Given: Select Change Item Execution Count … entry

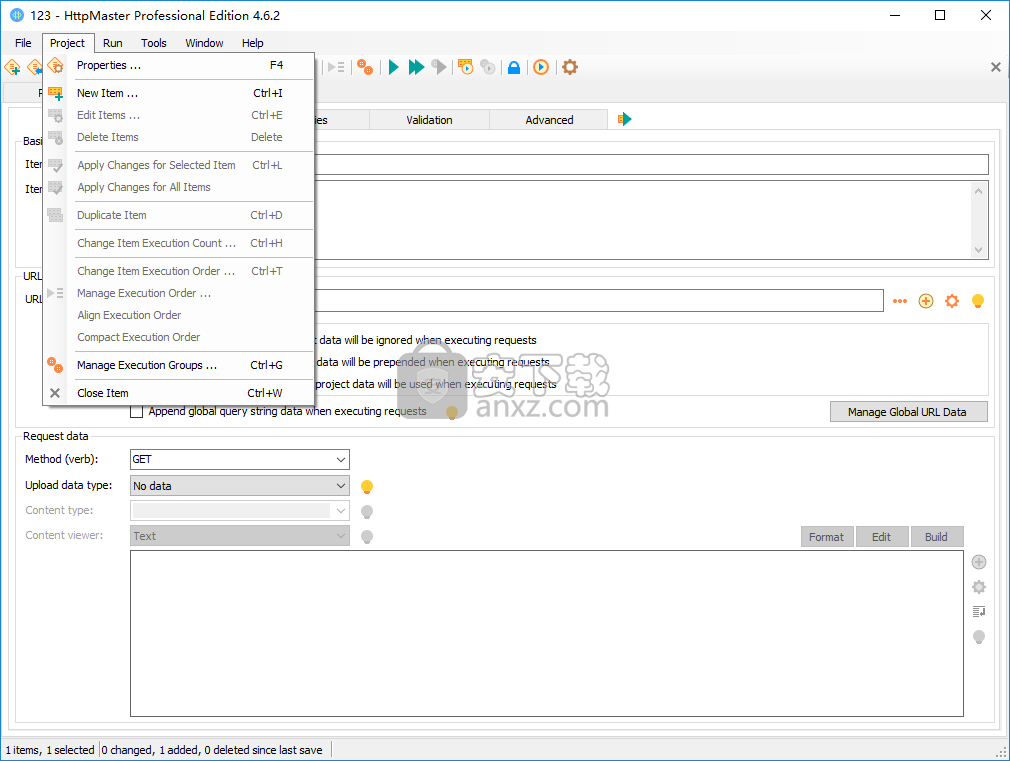Looking at the screenshot, I should click(179, 244).
